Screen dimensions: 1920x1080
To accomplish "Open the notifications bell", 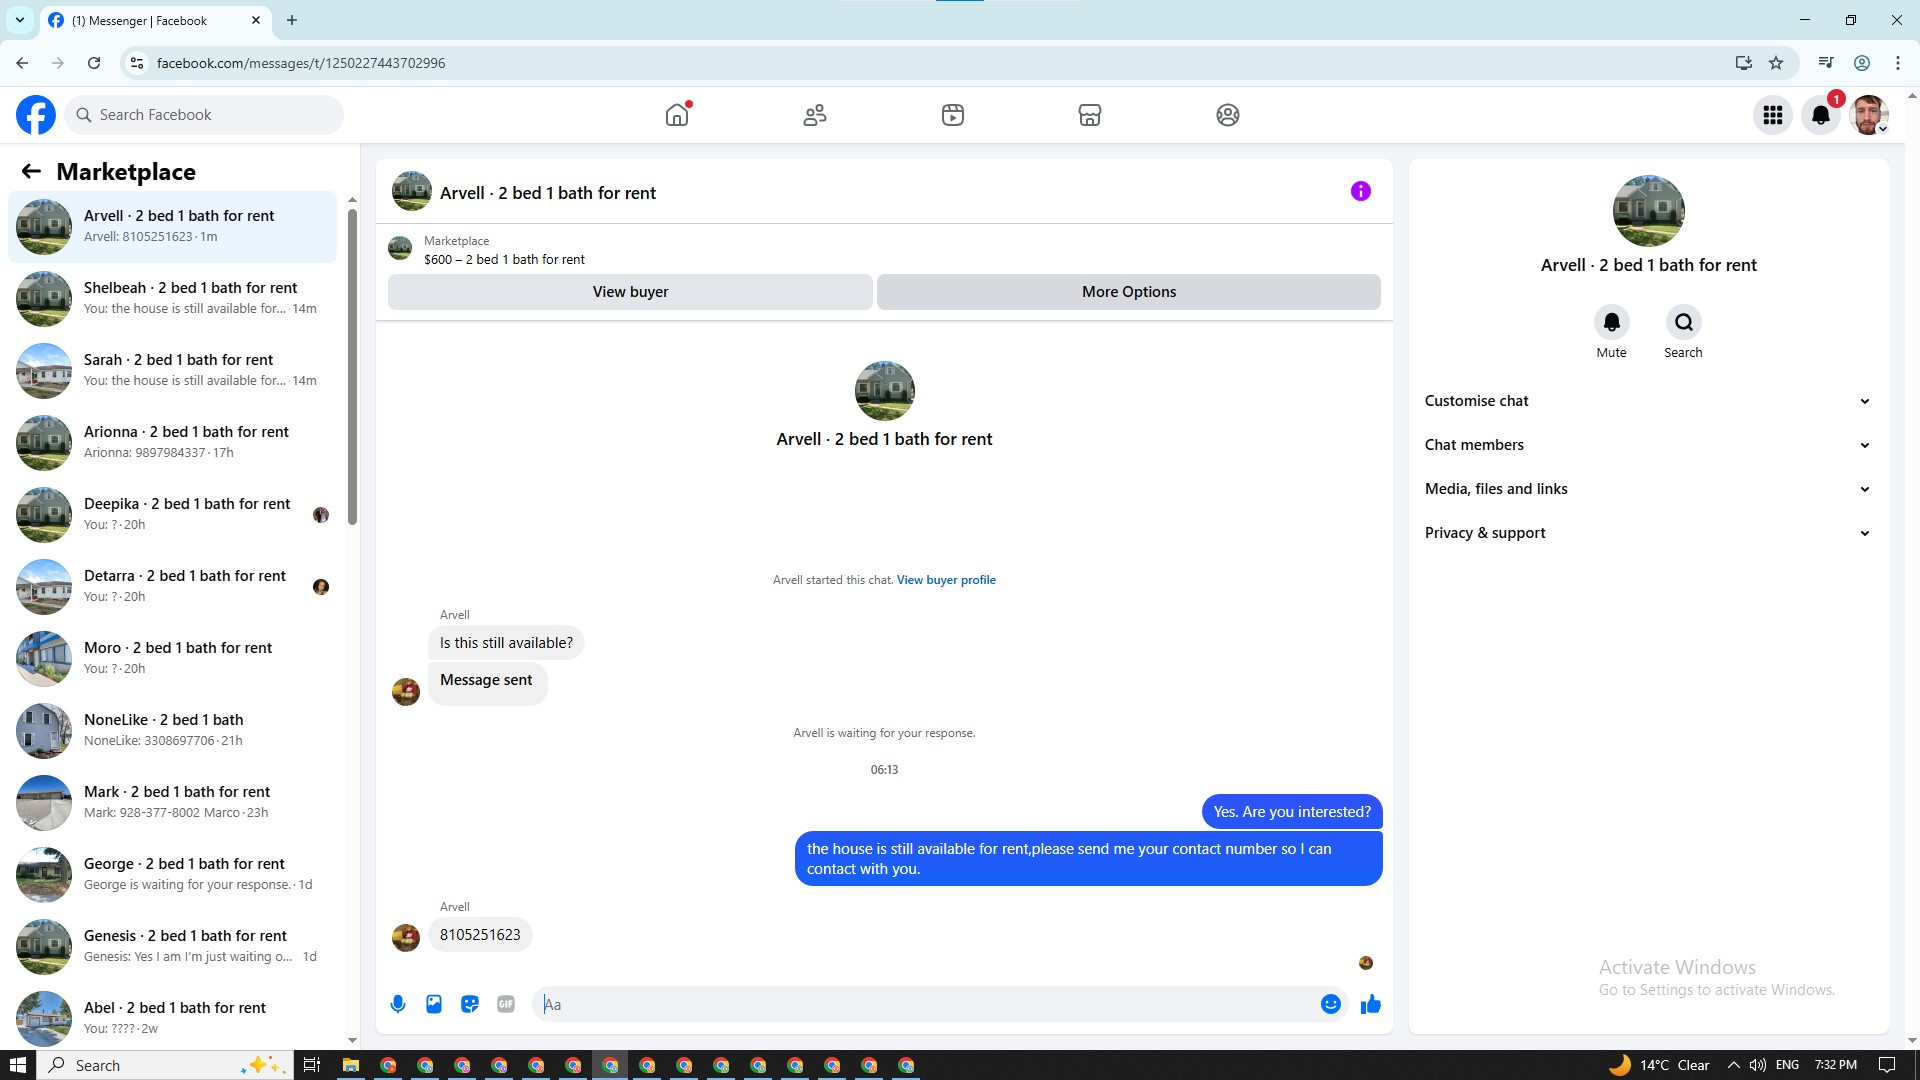I will 1820,115.
